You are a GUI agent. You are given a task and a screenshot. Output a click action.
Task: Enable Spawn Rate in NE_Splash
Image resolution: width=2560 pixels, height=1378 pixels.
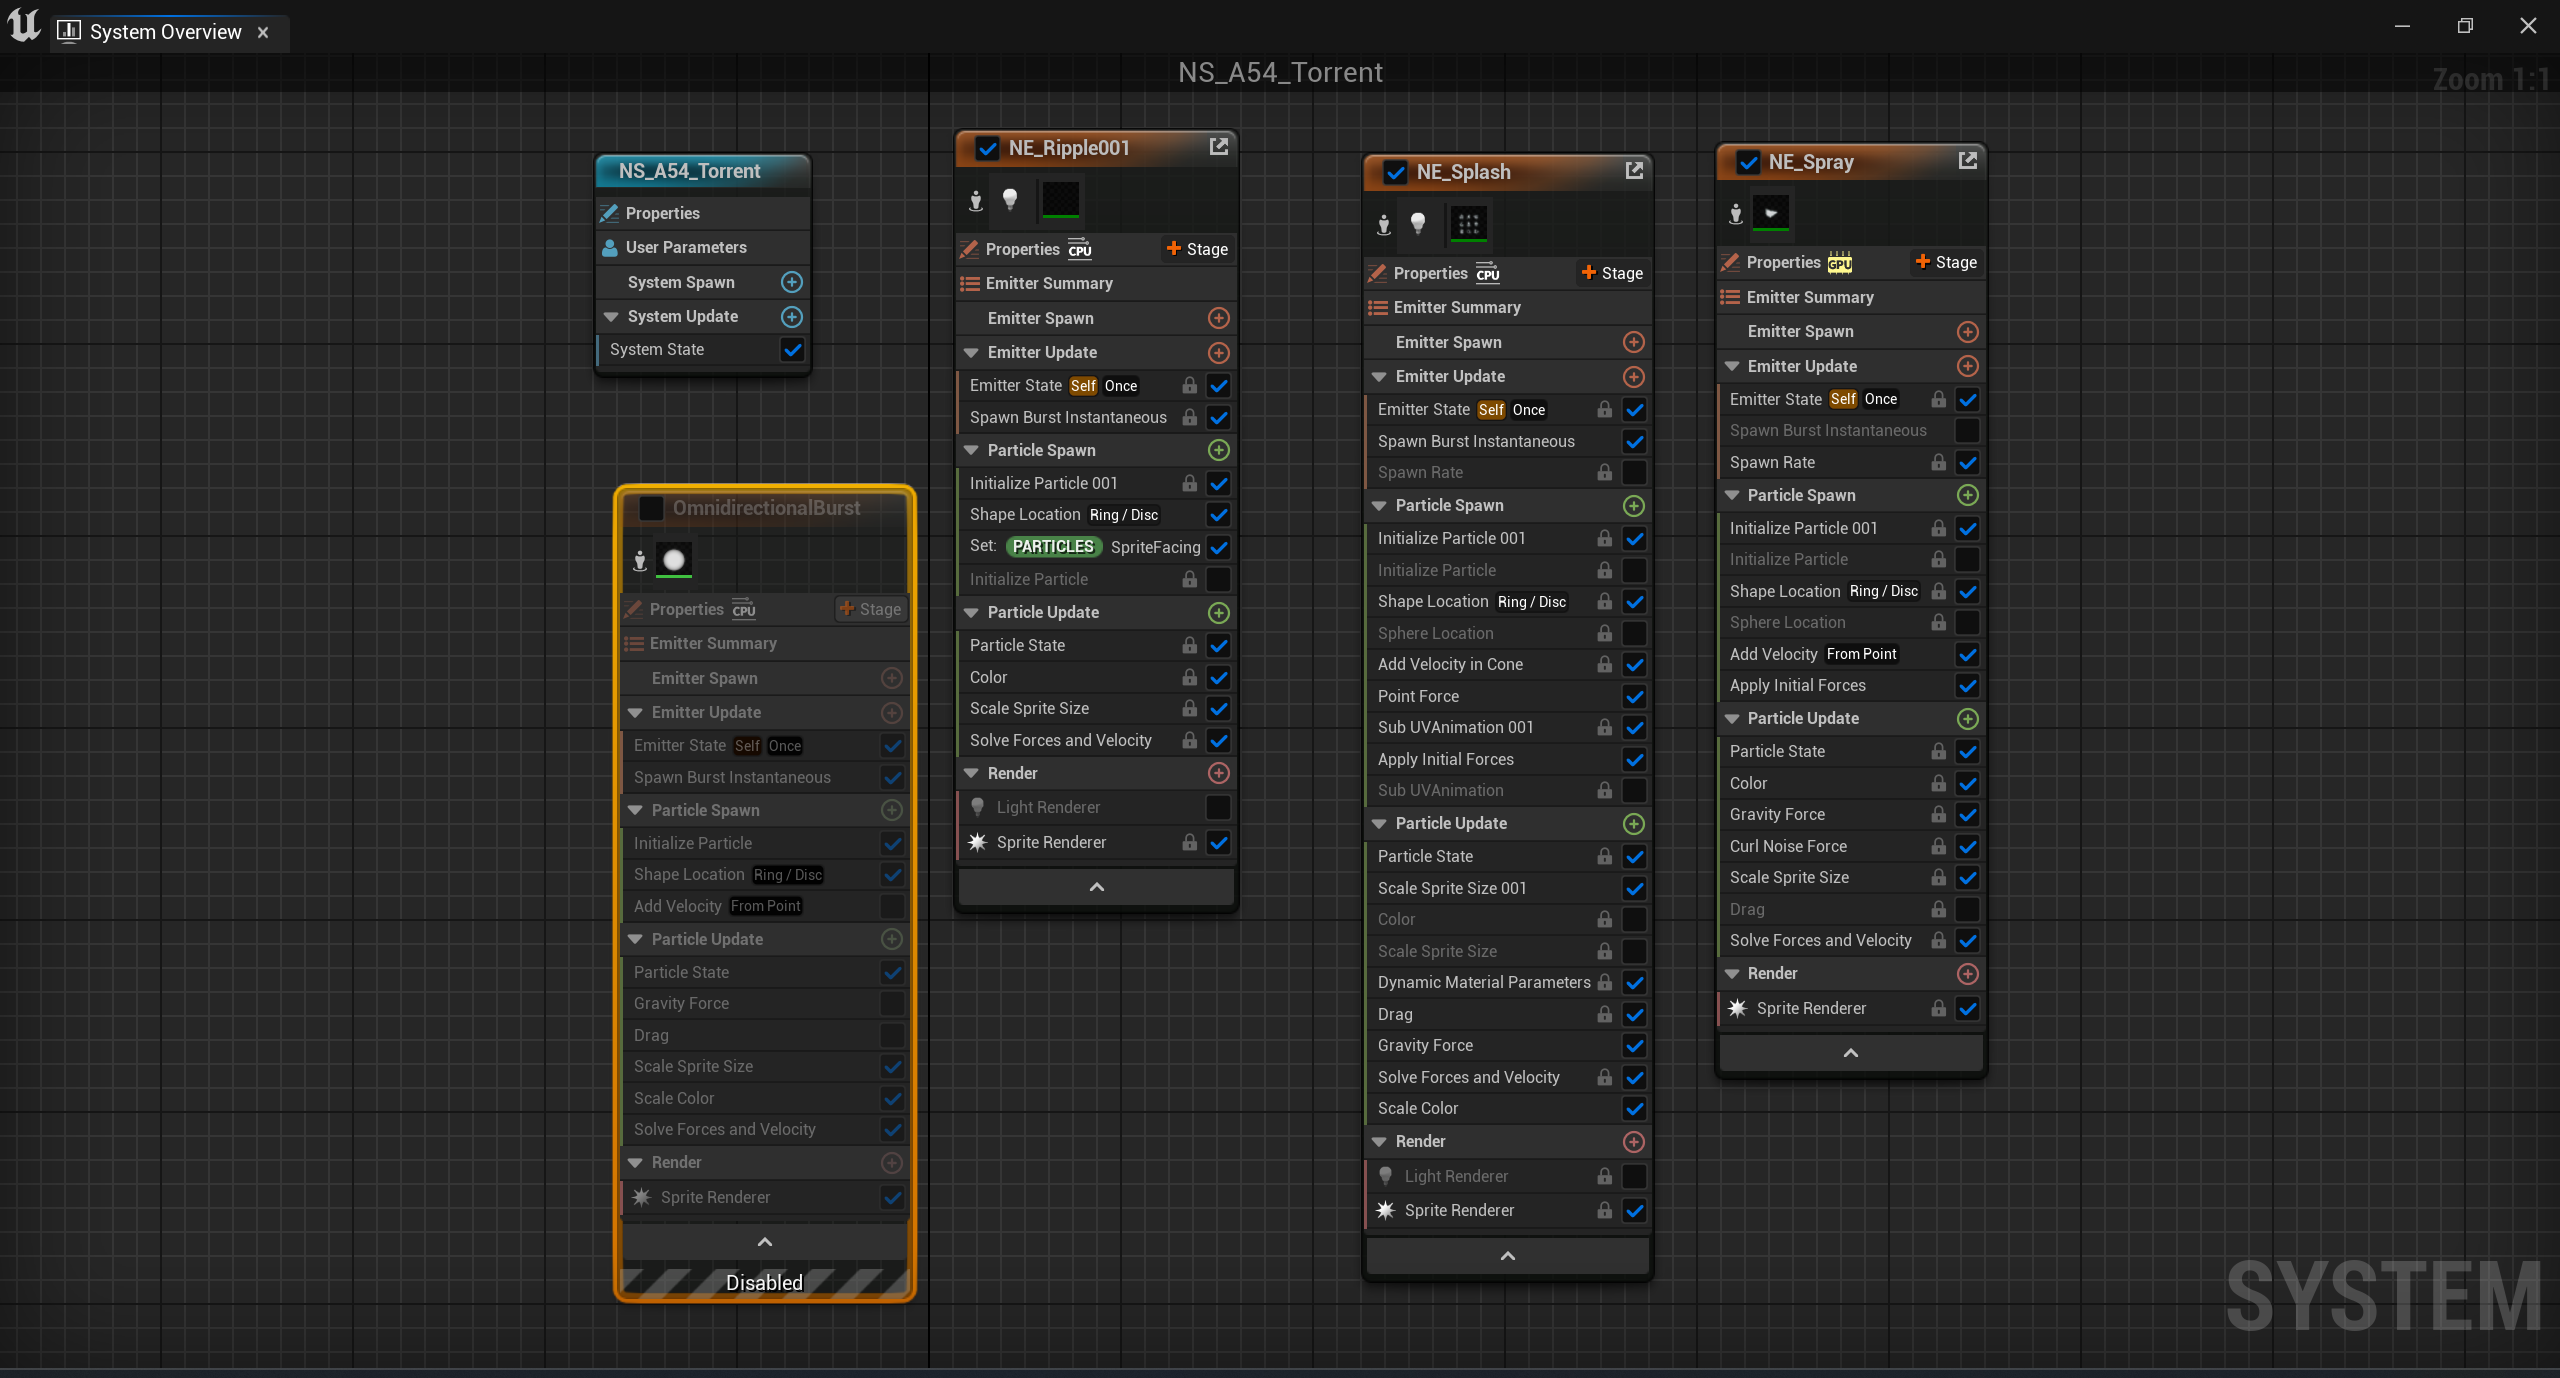click(x=1634, y=472)
